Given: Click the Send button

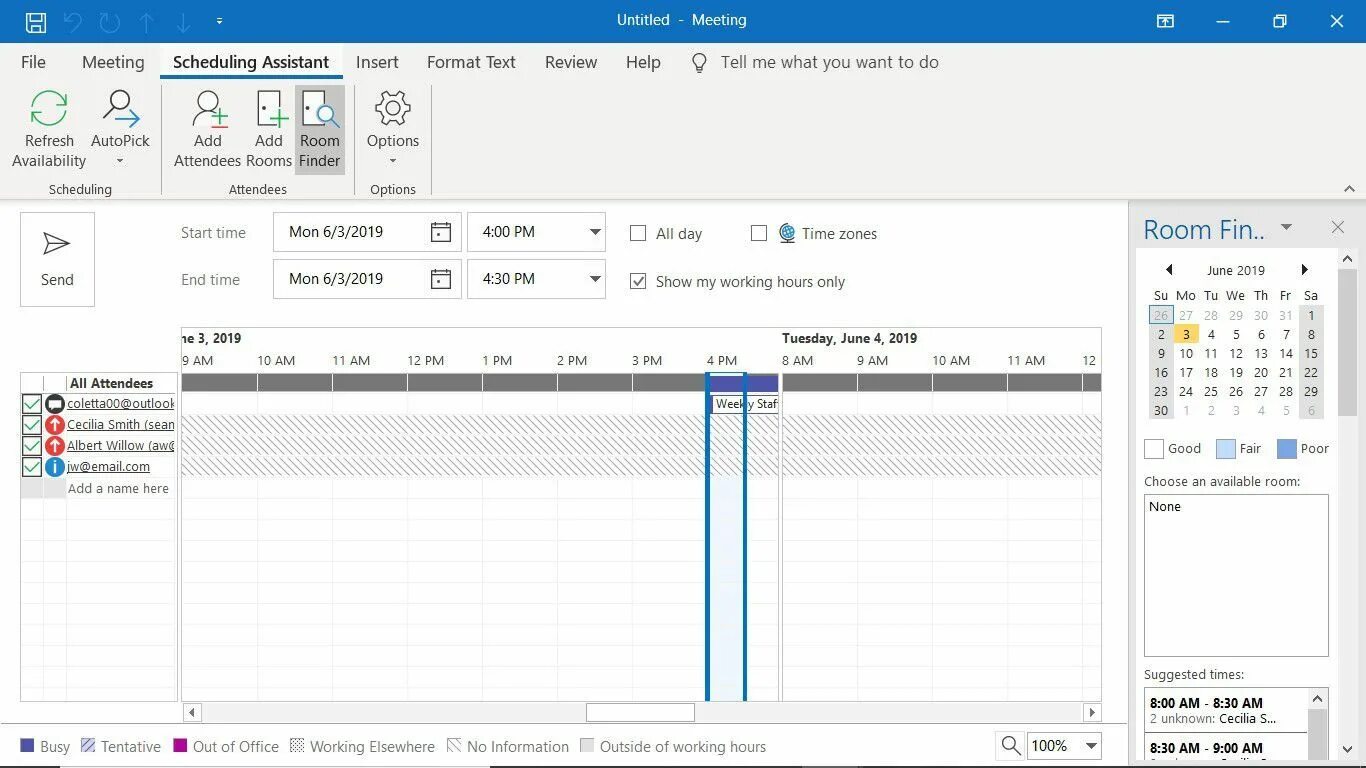Looking at the screenshot, I should click(57, 259).
